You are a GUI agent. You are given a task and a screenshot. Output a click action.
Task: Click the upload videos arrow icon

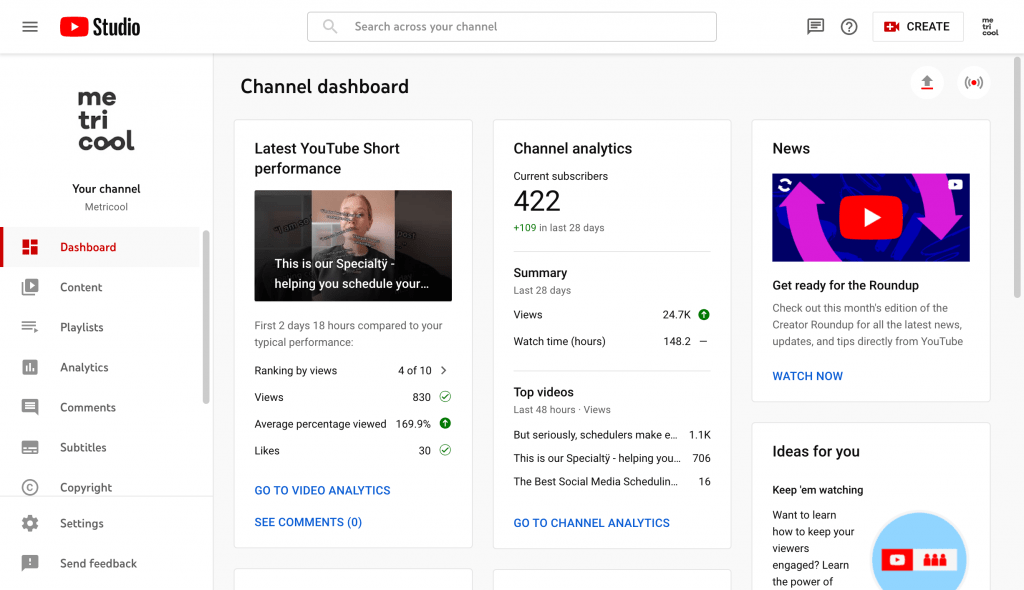coord(927,82)
